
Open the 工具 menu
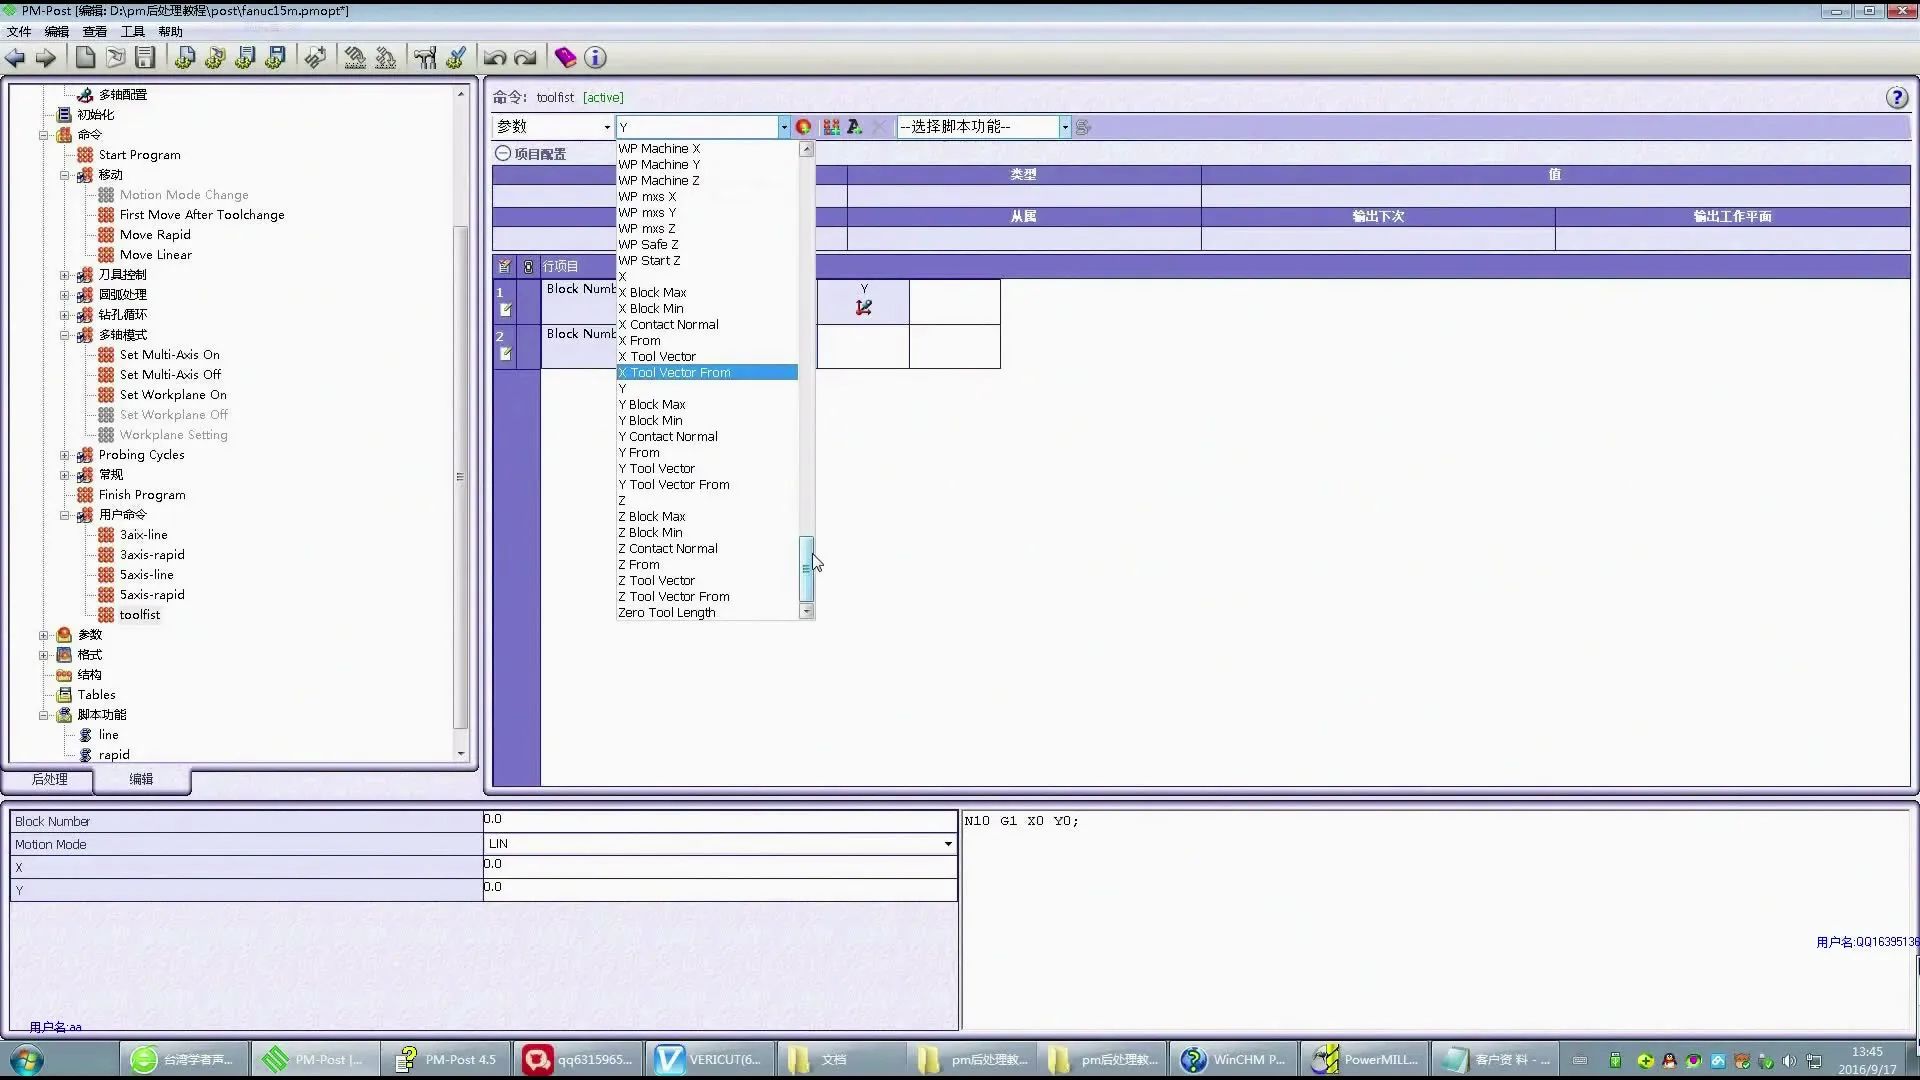point(132,32)
